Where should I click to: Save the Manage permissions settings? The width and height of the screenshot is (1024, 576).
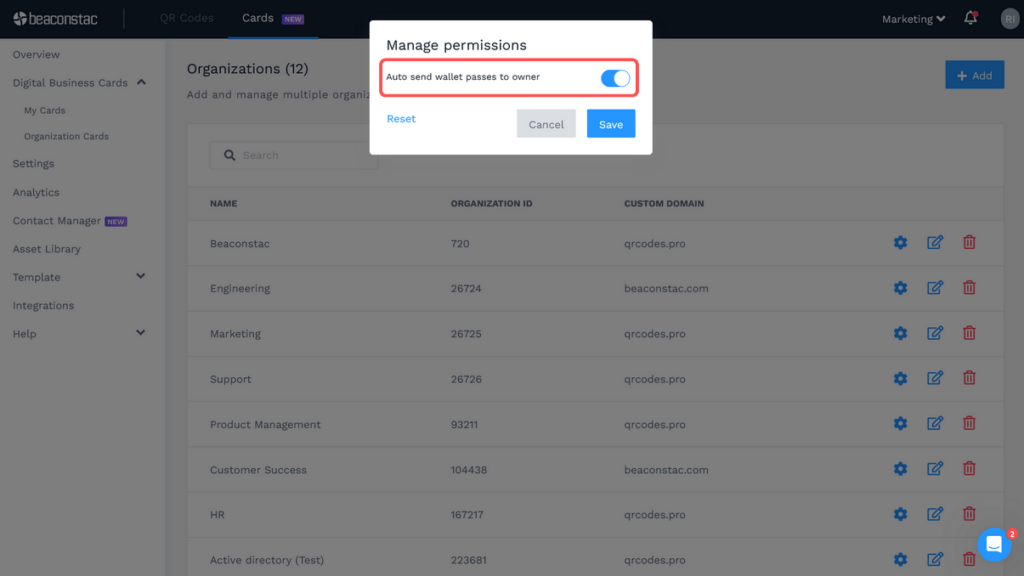pos(610,123)
